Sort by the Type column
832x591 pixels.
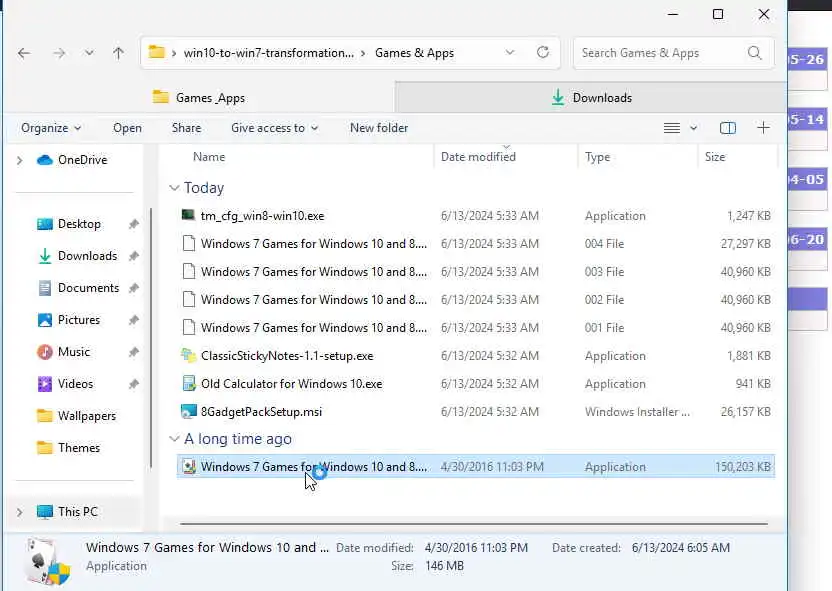click(x=597, y=157)
